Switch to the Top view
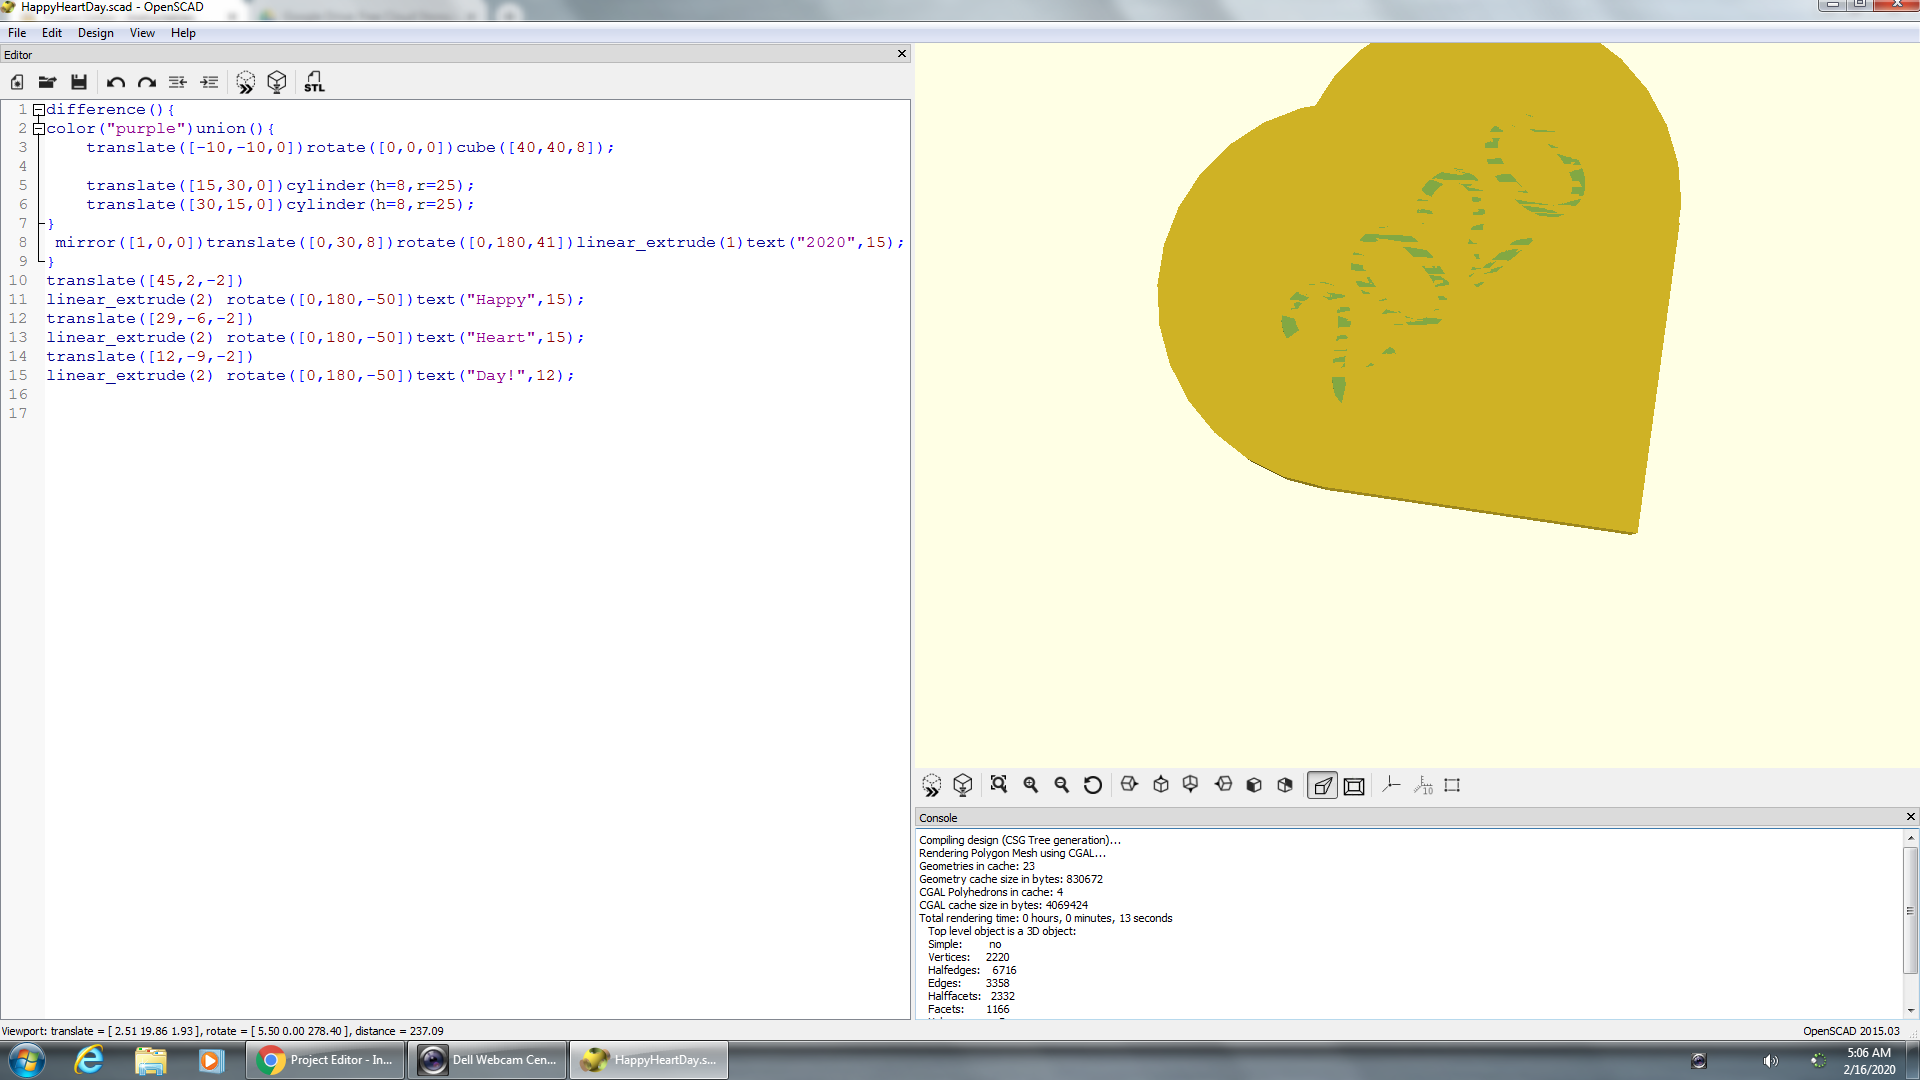Image resolution: width=1920 pixels, height=1080 pixels. 1161,785
